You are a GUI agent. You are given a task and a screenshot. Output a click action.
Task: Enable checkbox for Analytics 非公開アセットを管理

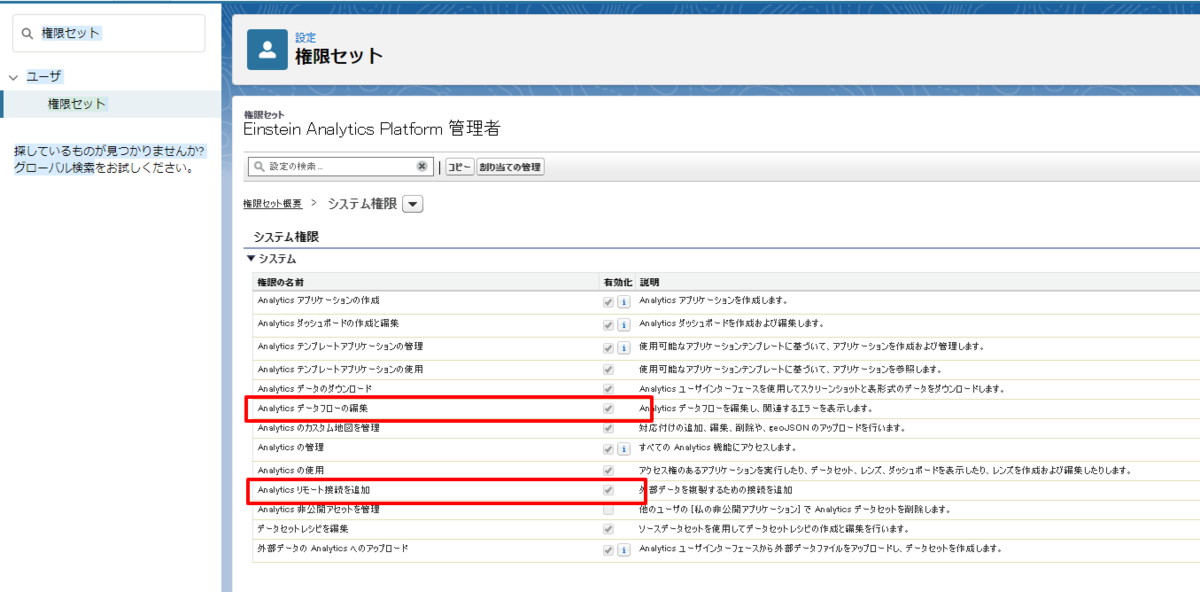[608, 510]
